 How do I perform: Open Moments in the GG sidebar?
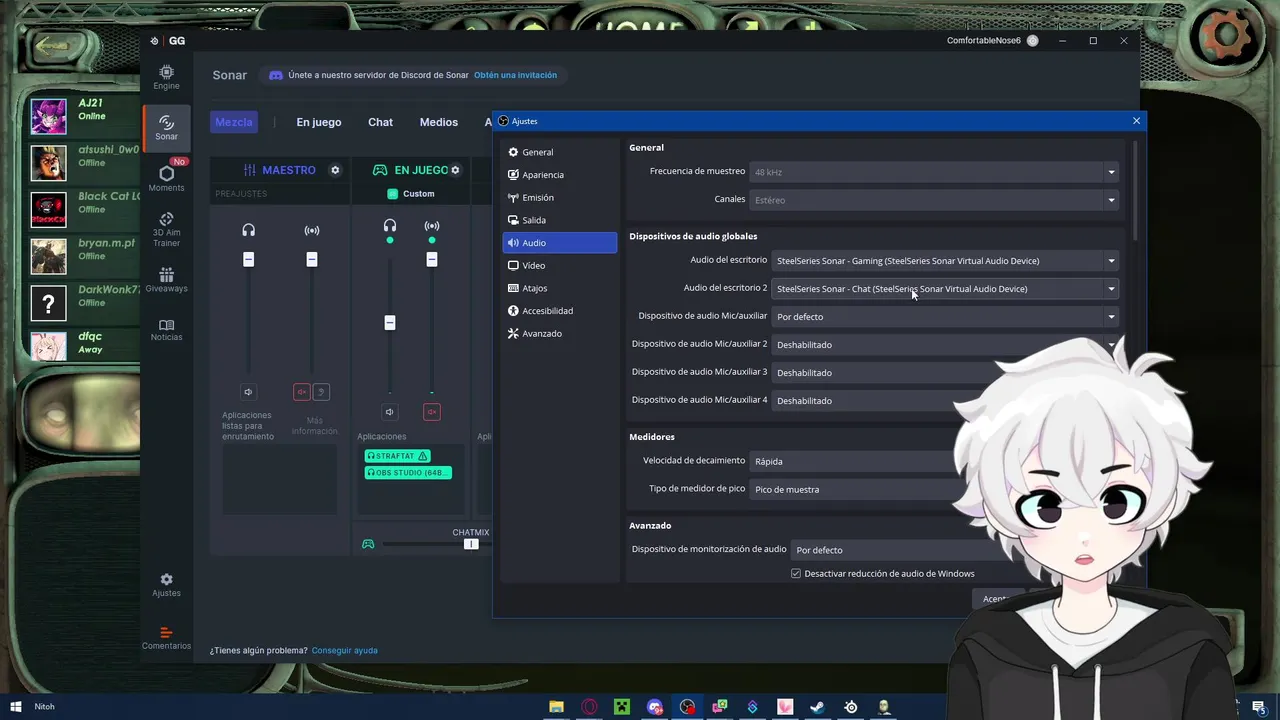tap(166, 178)
